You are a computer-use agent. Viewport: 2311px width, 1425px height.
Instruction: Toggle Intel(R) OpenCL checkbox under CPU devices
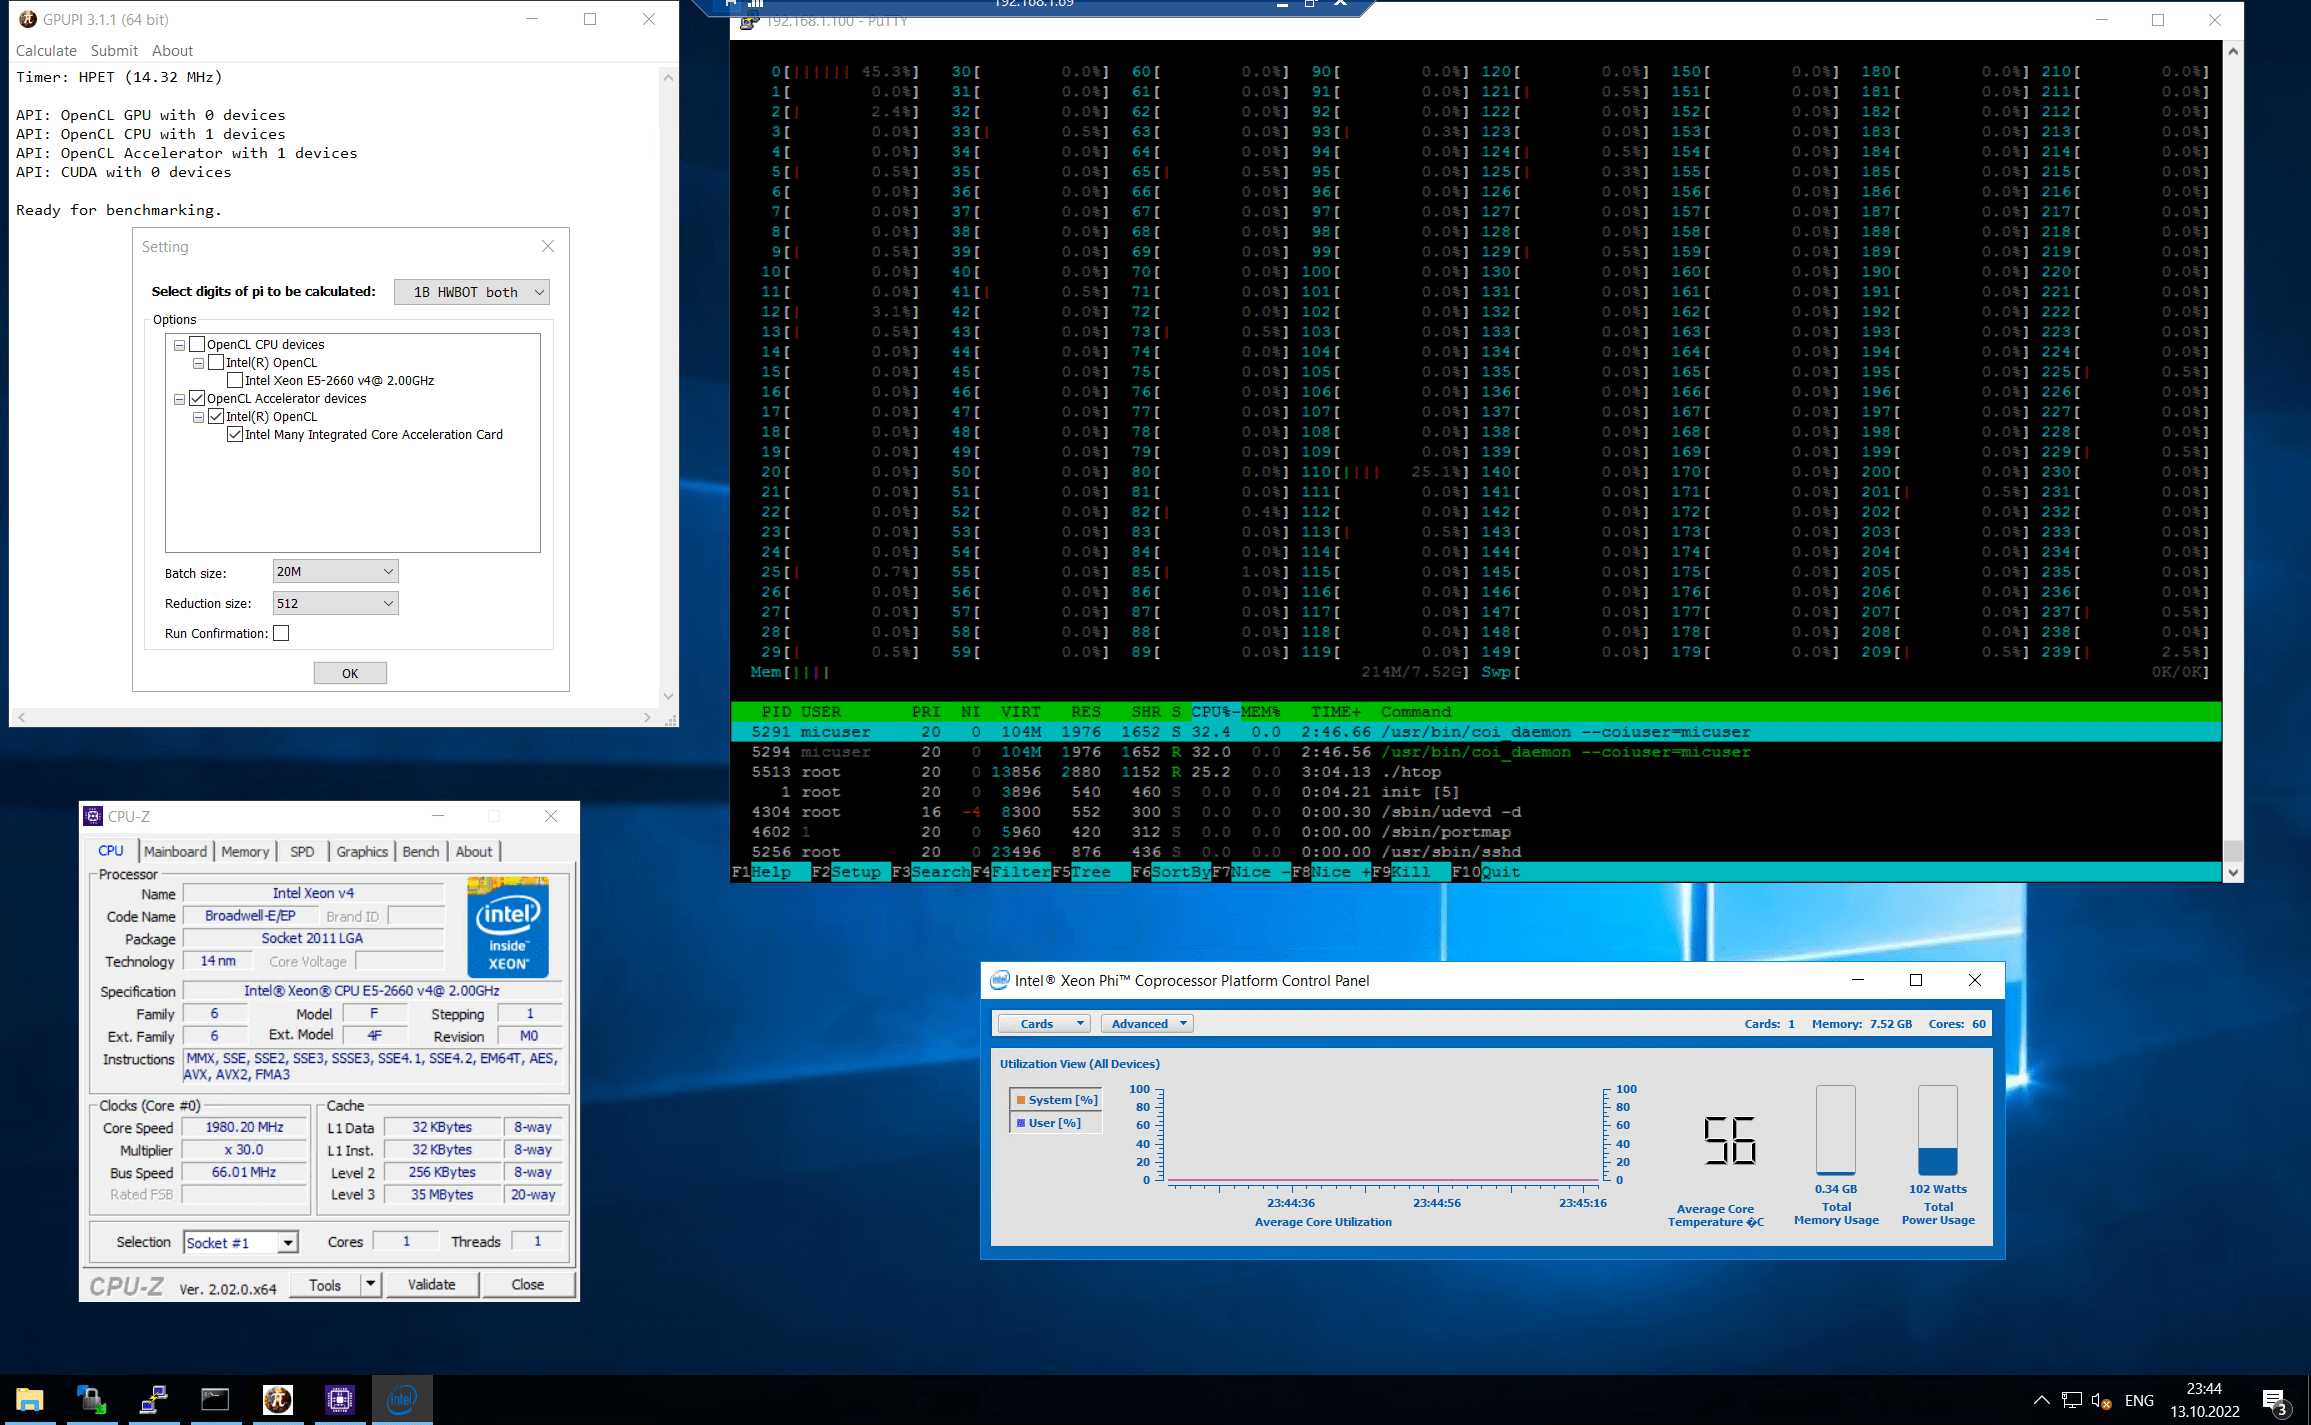(x=215, y=362)
